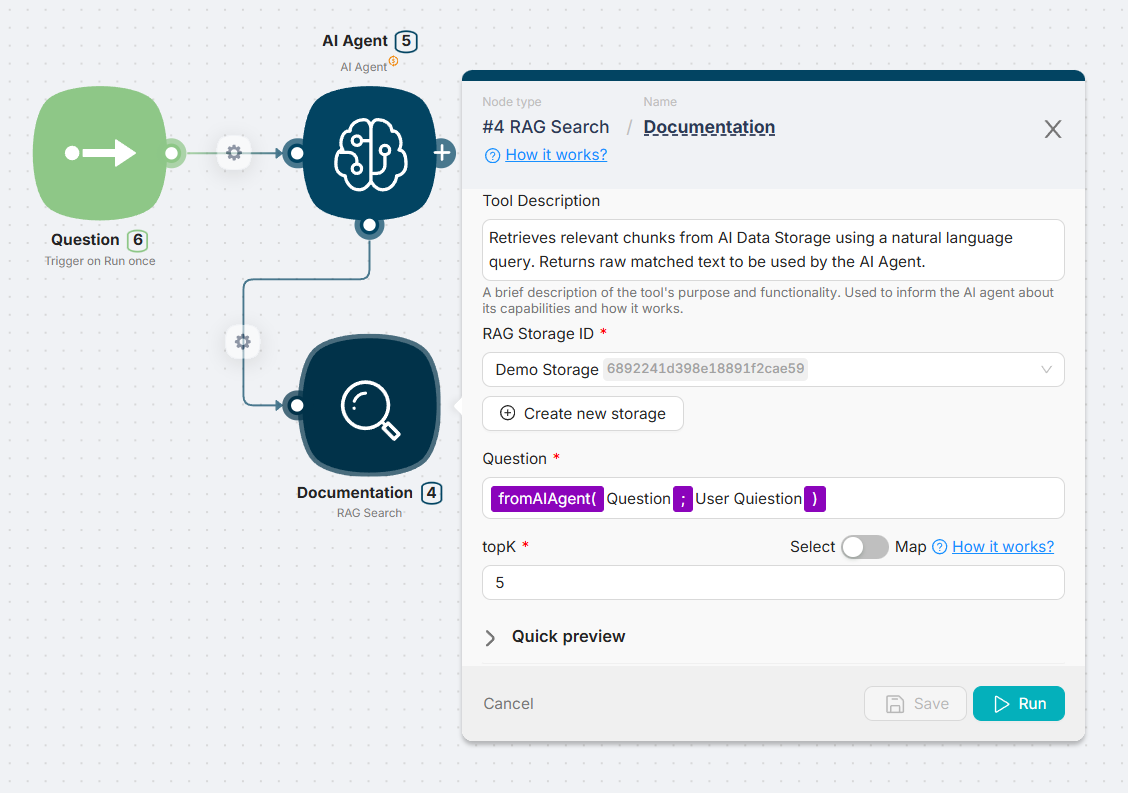
Task: Open gear settings on Agent-to-Documentation connection
Action: click(242, 342)
